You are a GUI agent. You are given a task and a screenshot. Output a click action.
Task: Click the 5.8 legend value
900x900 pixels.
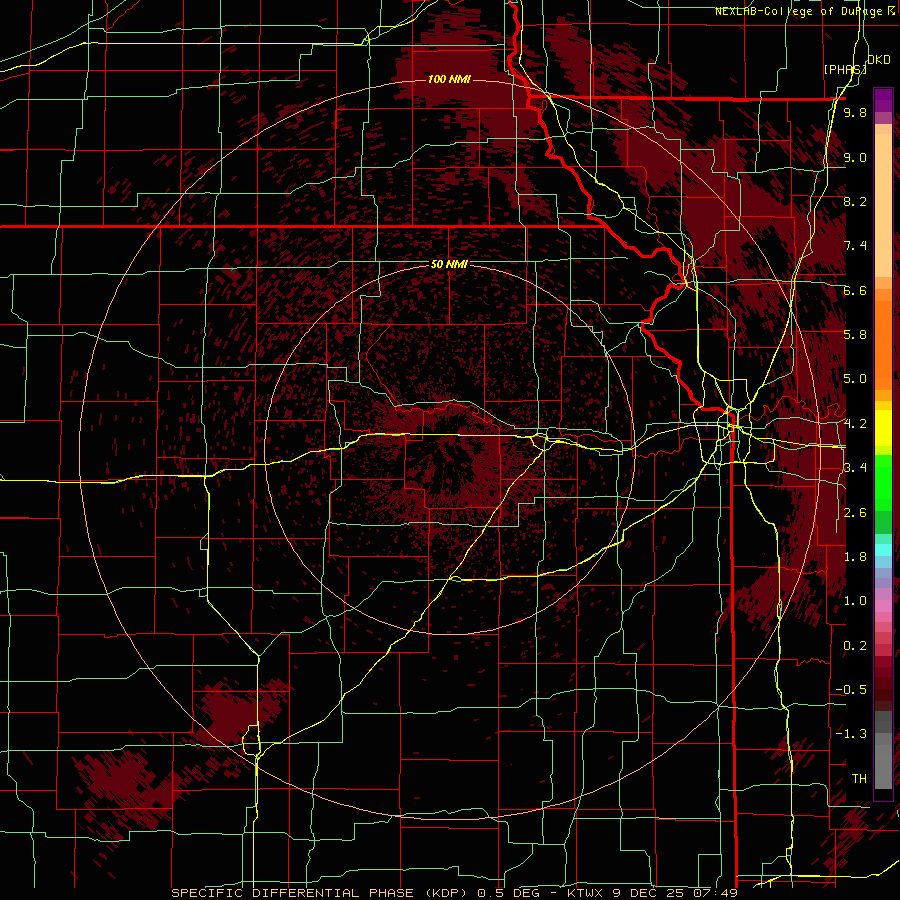(855, 335)
